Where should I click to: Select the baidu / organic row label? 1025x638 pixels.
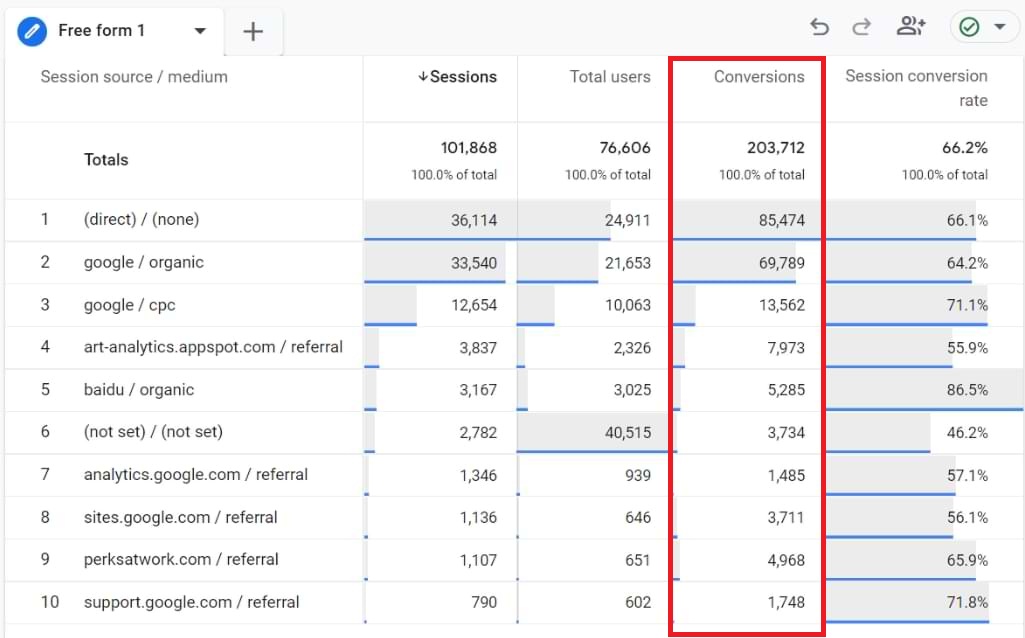139,390
